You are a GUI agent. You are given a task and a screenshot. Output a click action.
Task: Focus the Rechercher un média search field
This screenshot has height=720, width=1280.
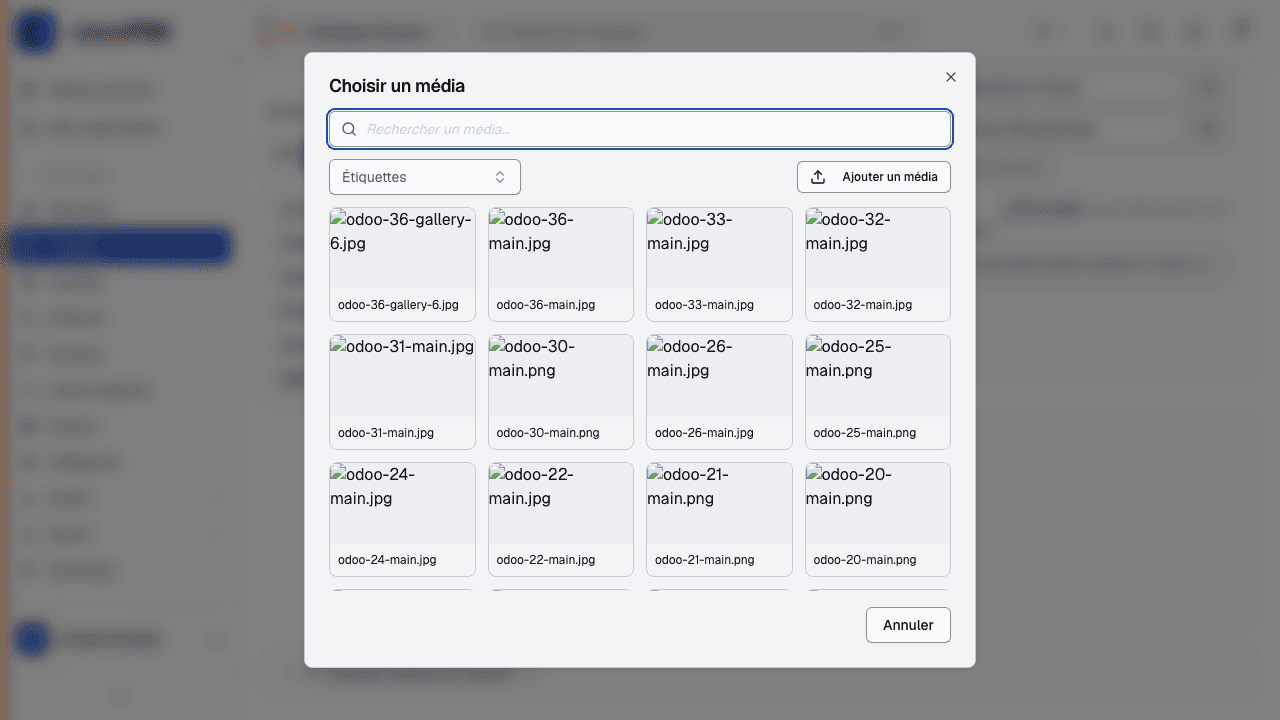pos(640,129)
